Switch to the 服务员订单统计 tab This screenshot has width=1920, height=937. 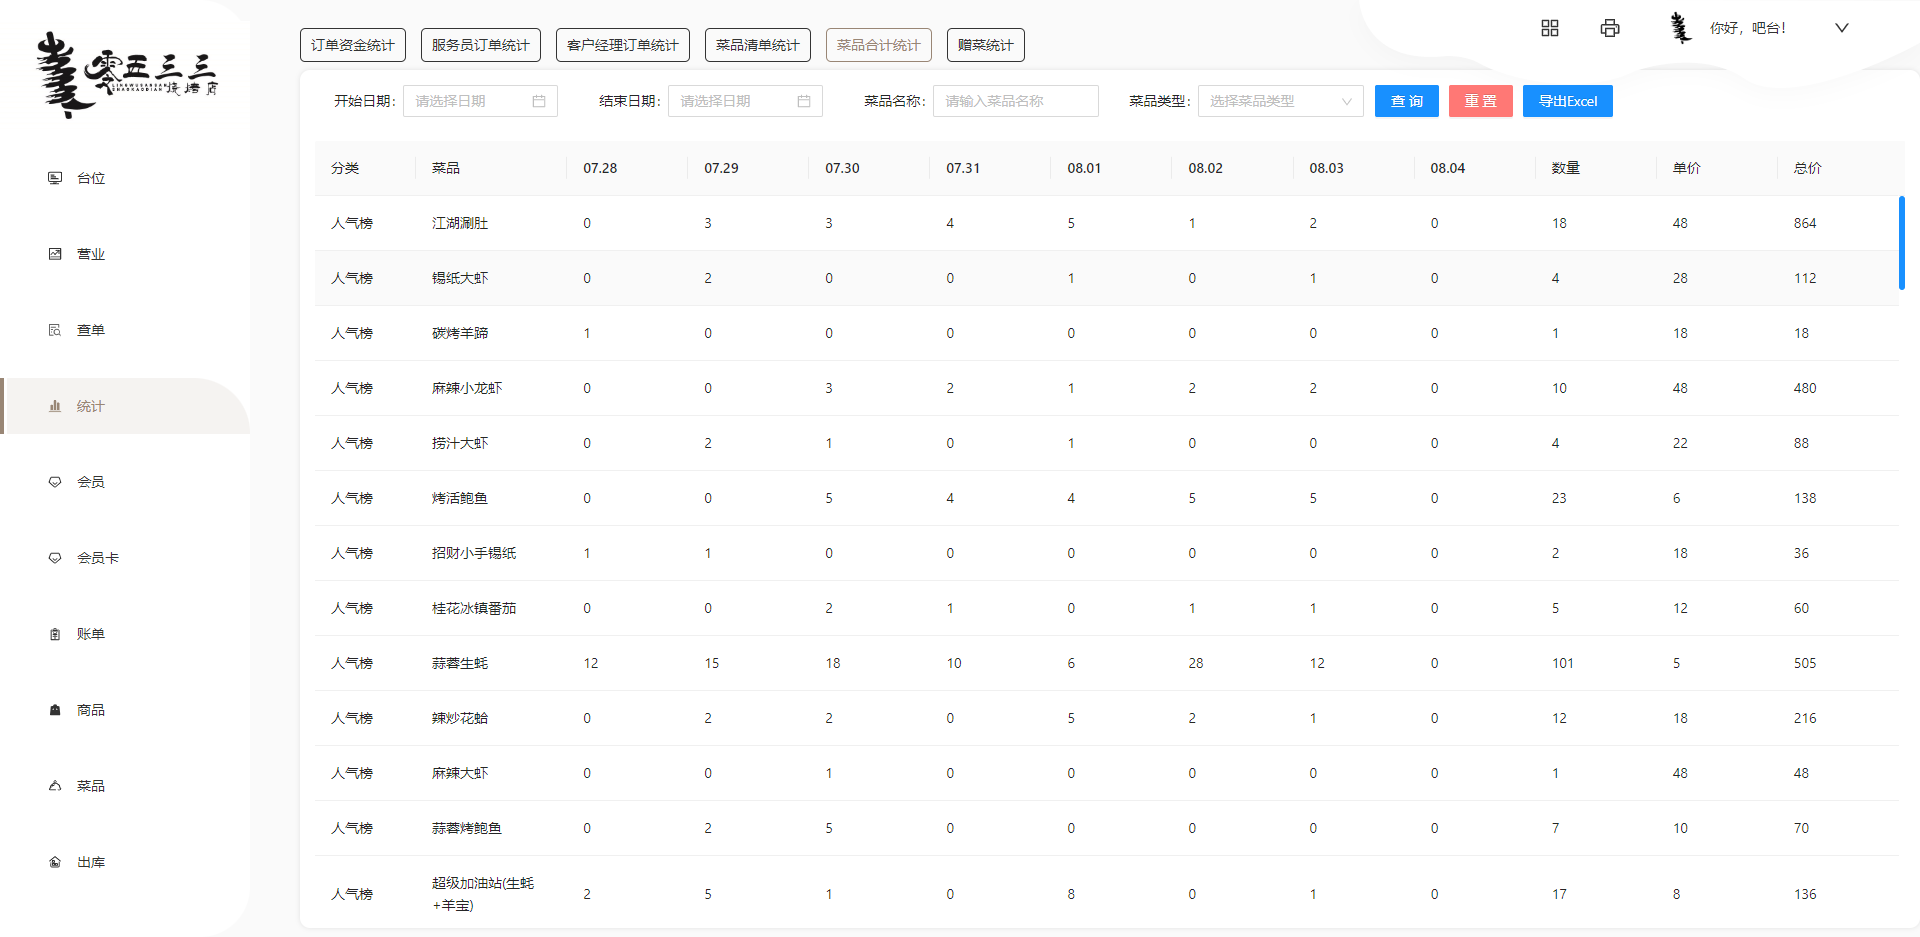pyautogui.click(x=480, y=45)
